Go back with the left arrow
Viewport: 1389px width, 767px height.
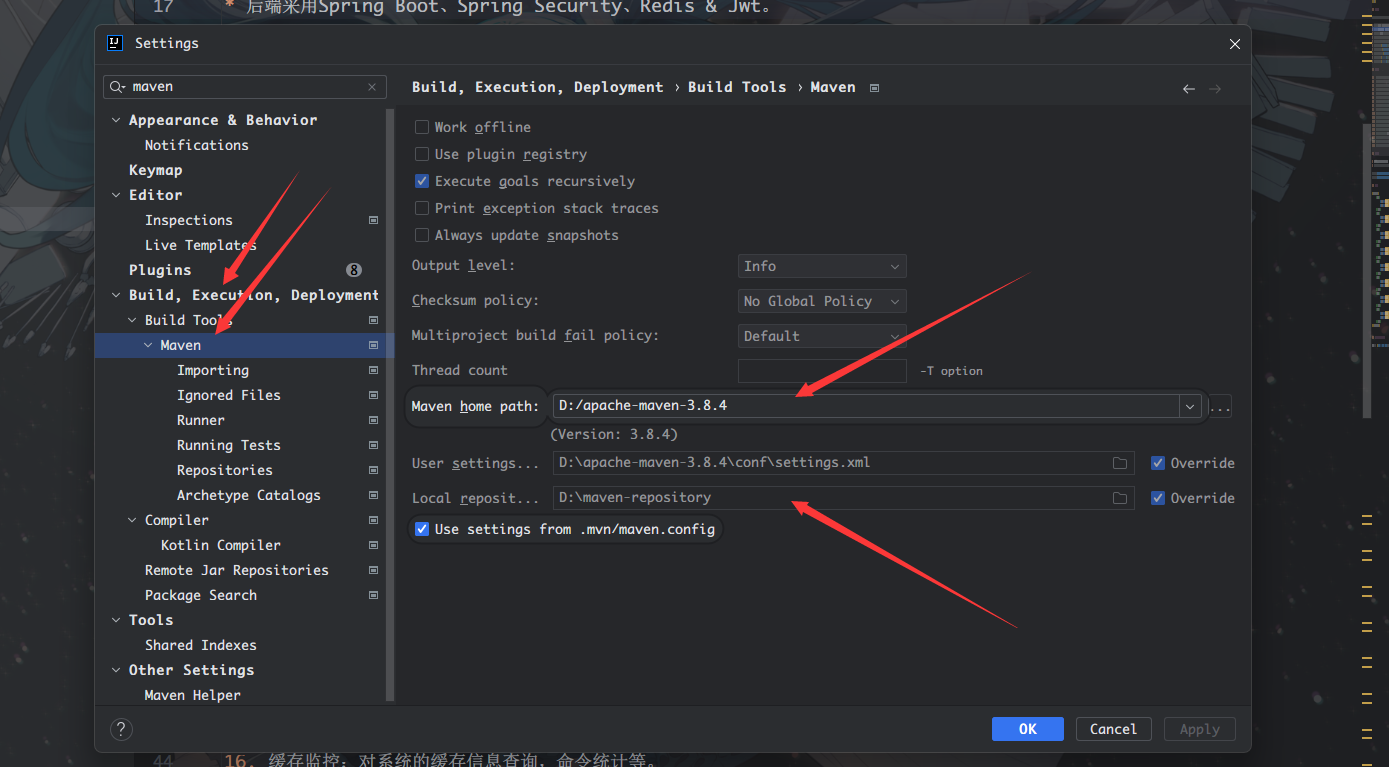[1189, 89]
